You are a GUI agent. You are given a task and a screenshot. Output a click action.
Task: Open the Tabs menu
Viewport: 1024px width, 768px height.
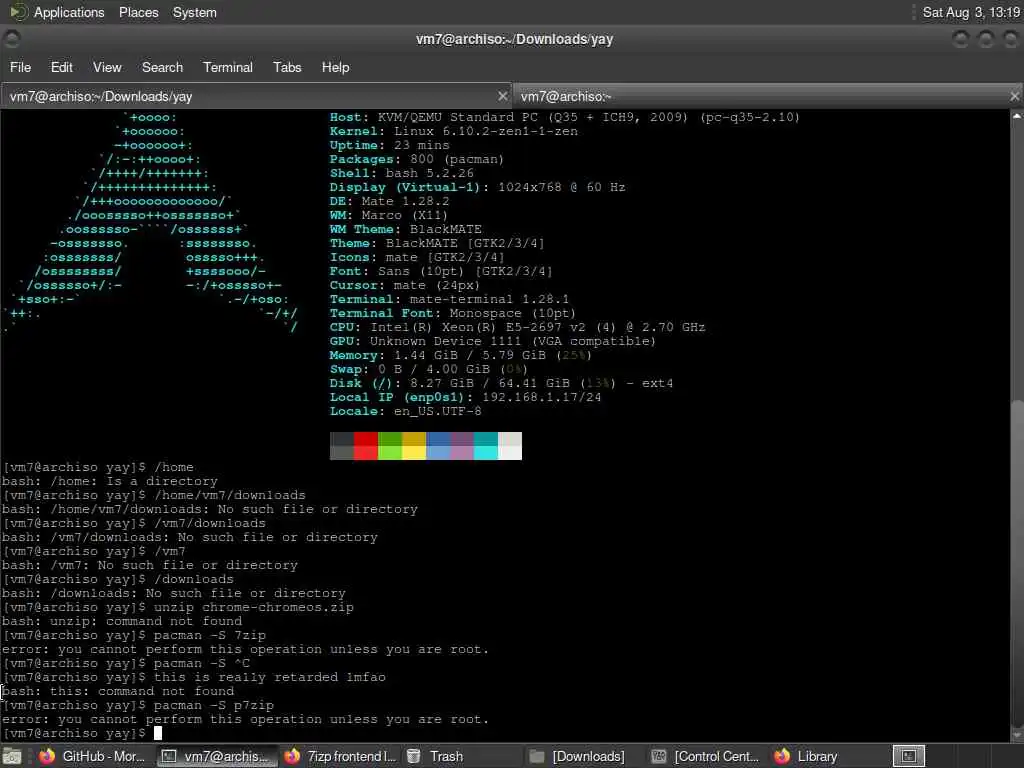(x=287, y=67)
